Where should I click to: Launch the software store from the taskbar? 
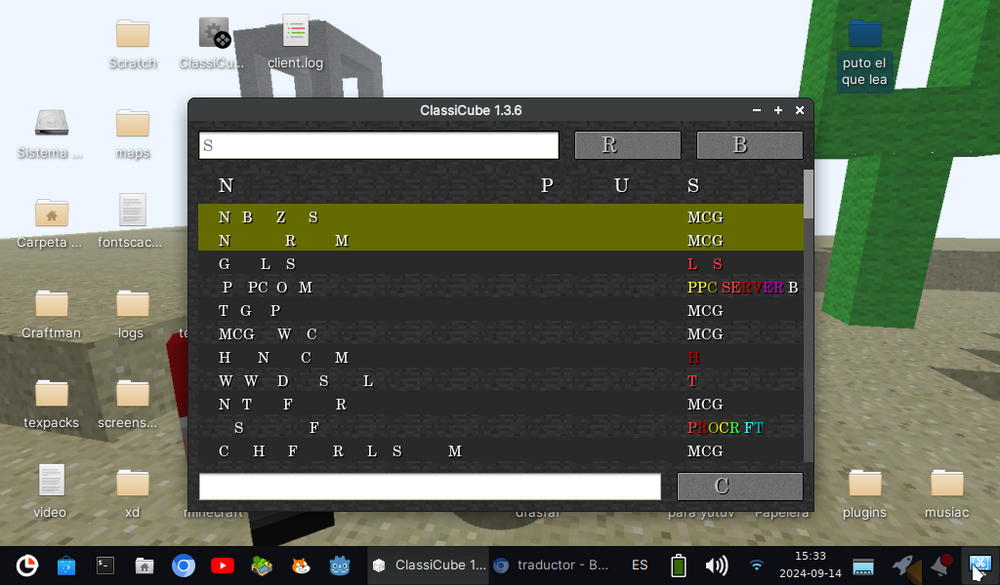(66, 566)
